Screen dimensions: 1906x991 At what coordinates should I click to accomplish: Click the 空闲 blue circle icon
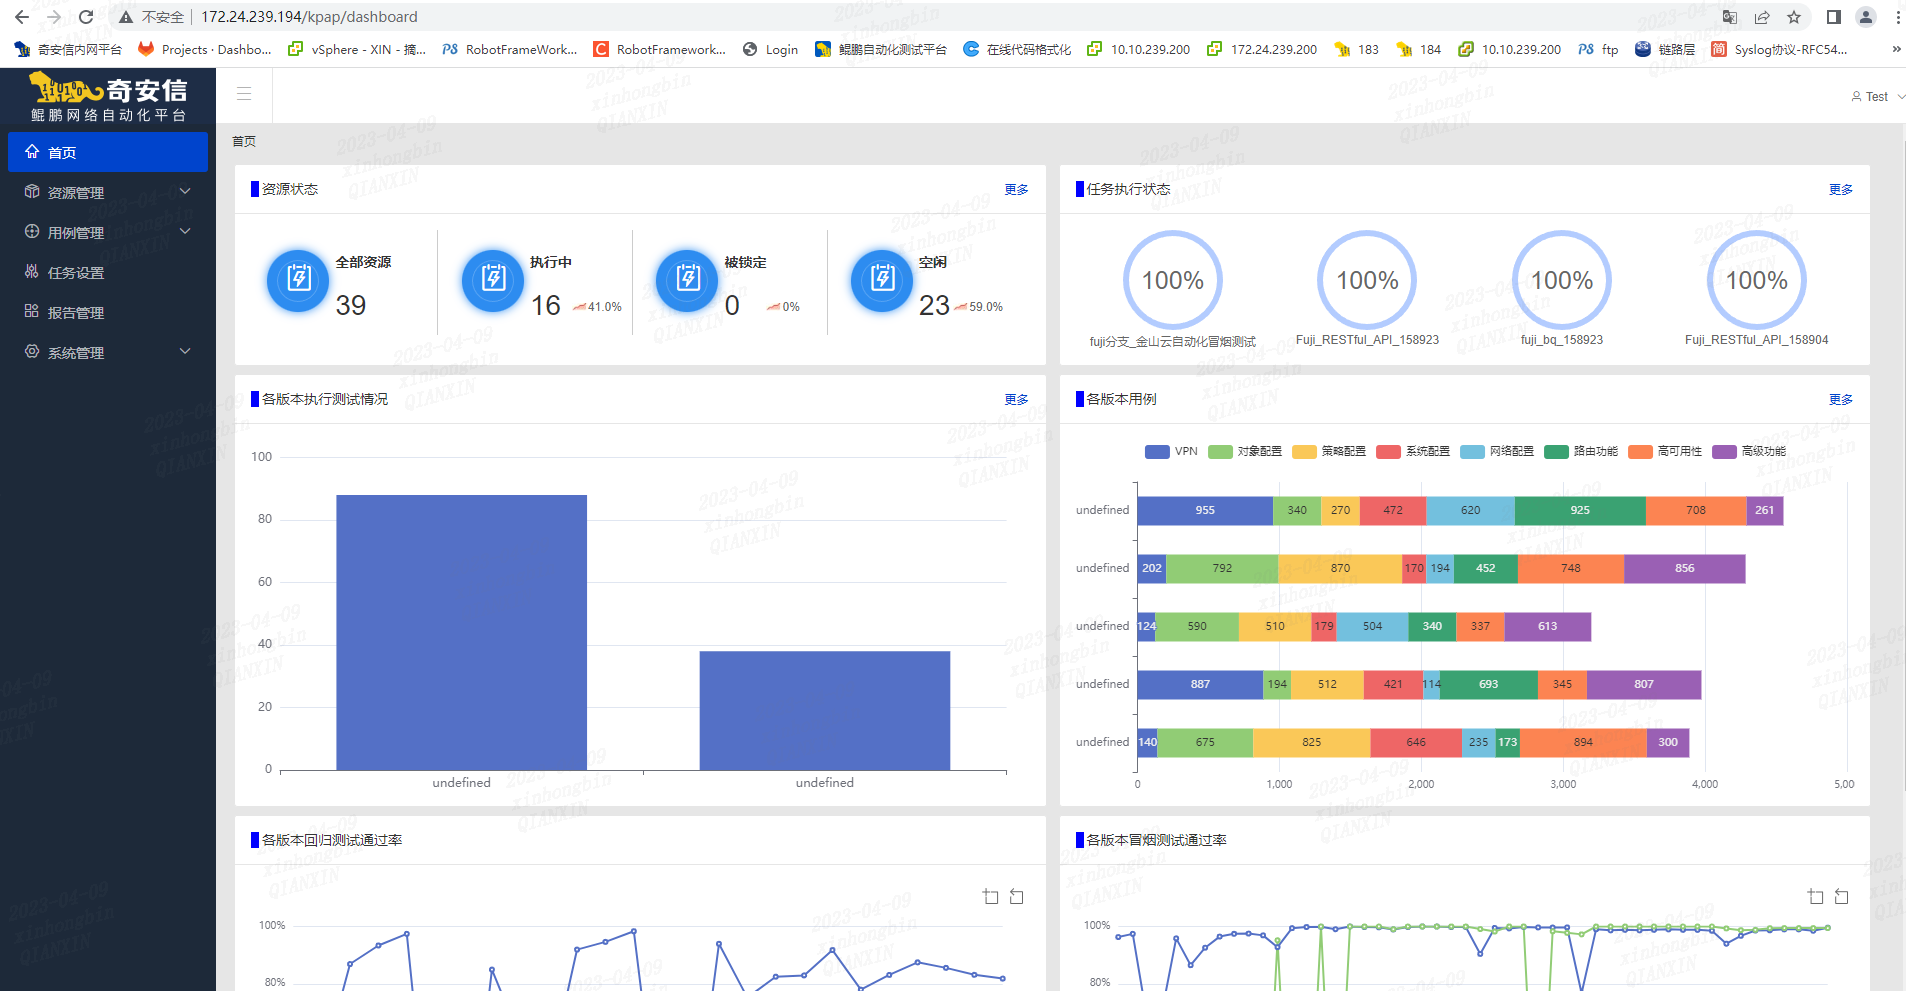tap(882, 281)
